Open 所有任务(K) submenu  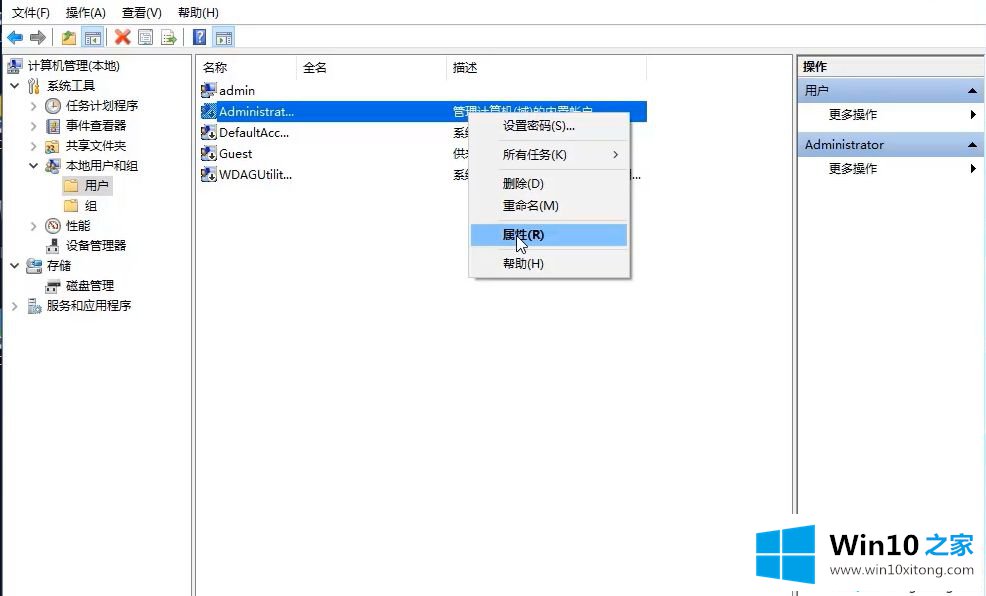coord(534,155)
